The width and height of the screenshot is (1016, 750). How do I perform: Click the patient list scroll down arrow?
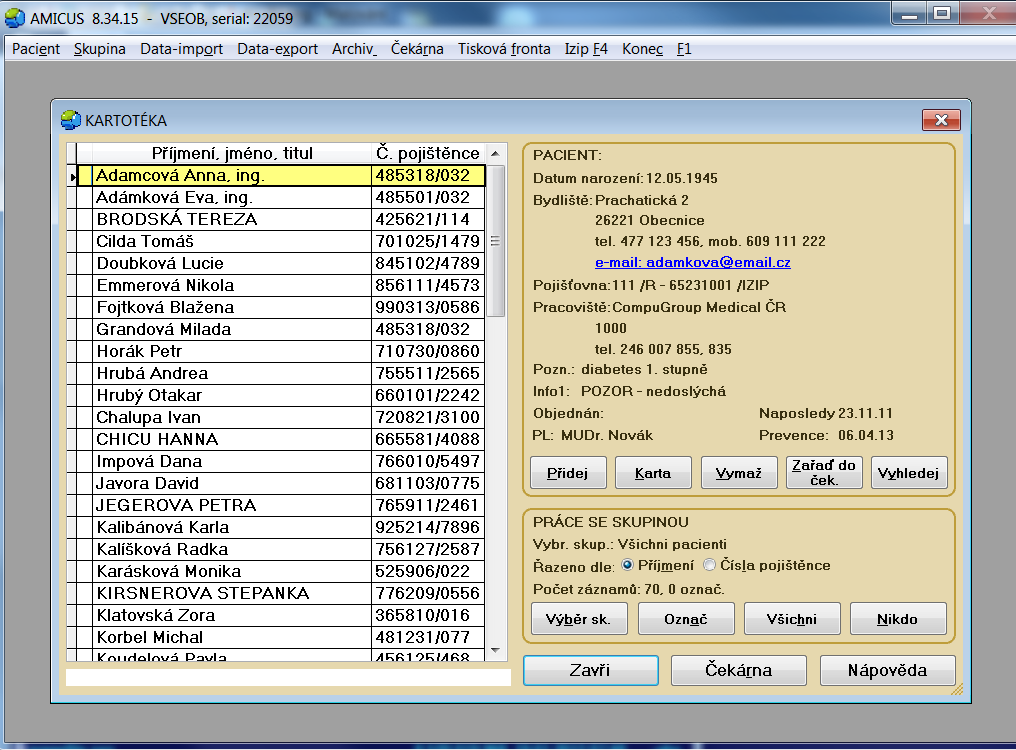point(495,650)
